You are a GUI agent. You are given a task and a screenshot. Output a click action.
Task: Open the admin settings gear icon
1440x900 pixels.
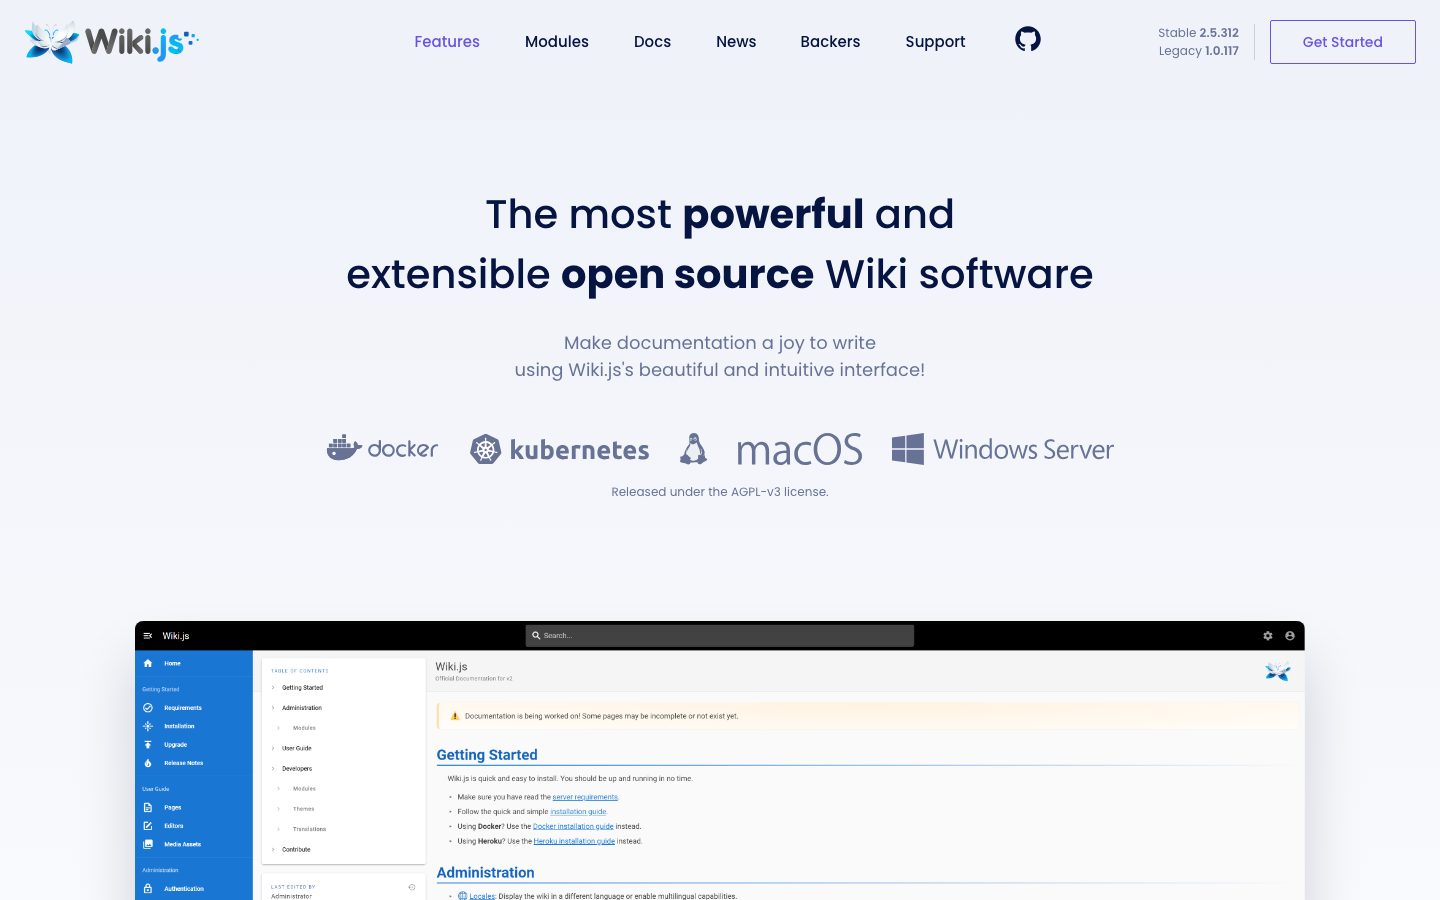coord(1268,635)
